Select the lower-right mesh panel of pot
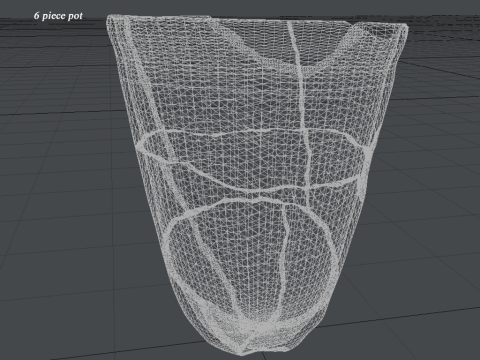 pyautogui.click(x=310, y=260)
